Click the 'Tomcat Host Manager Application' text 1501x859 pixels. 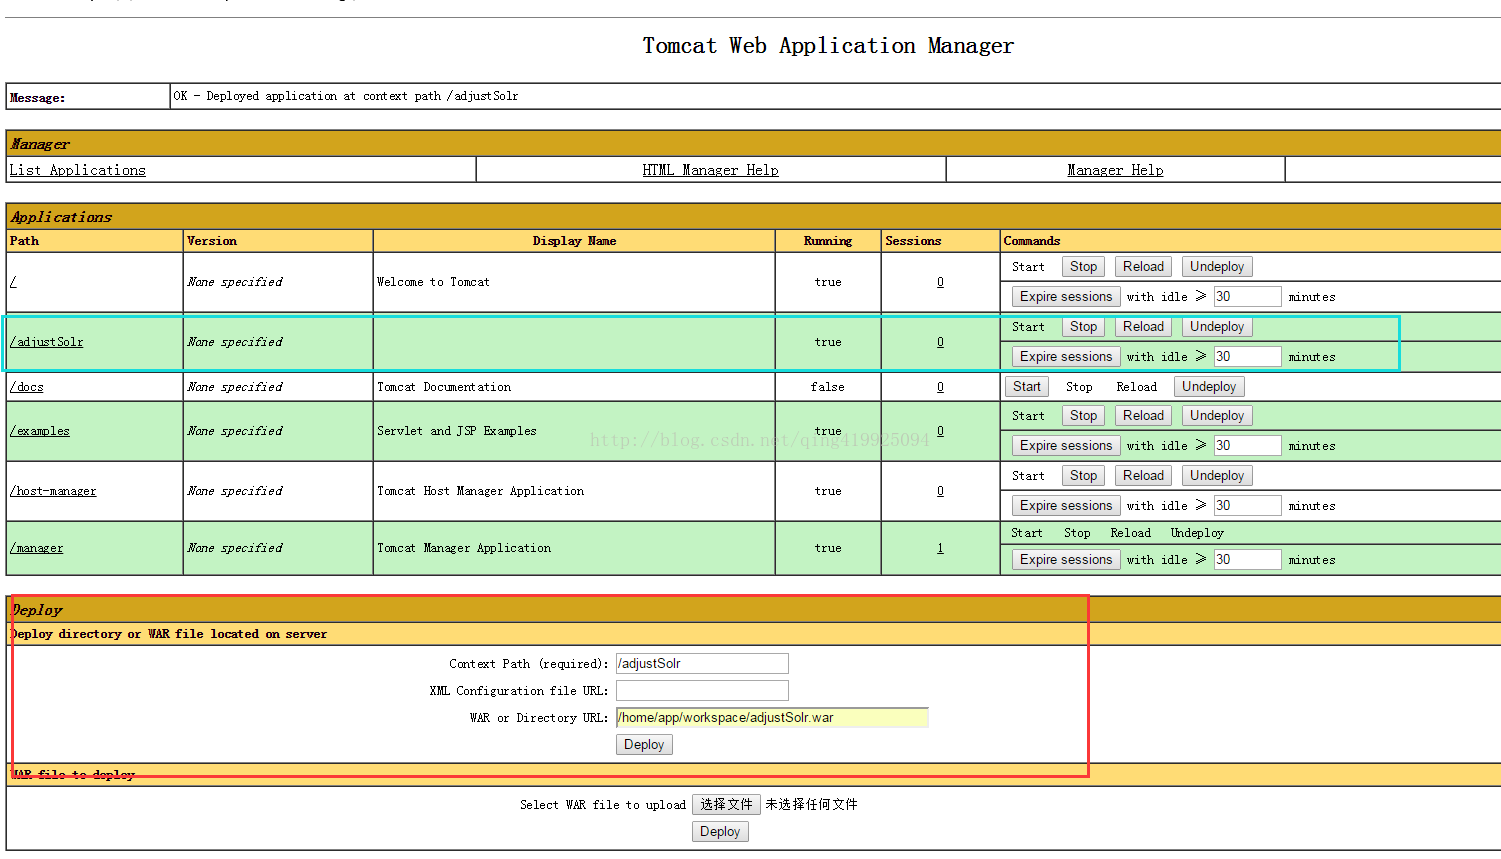coord(480,491)
